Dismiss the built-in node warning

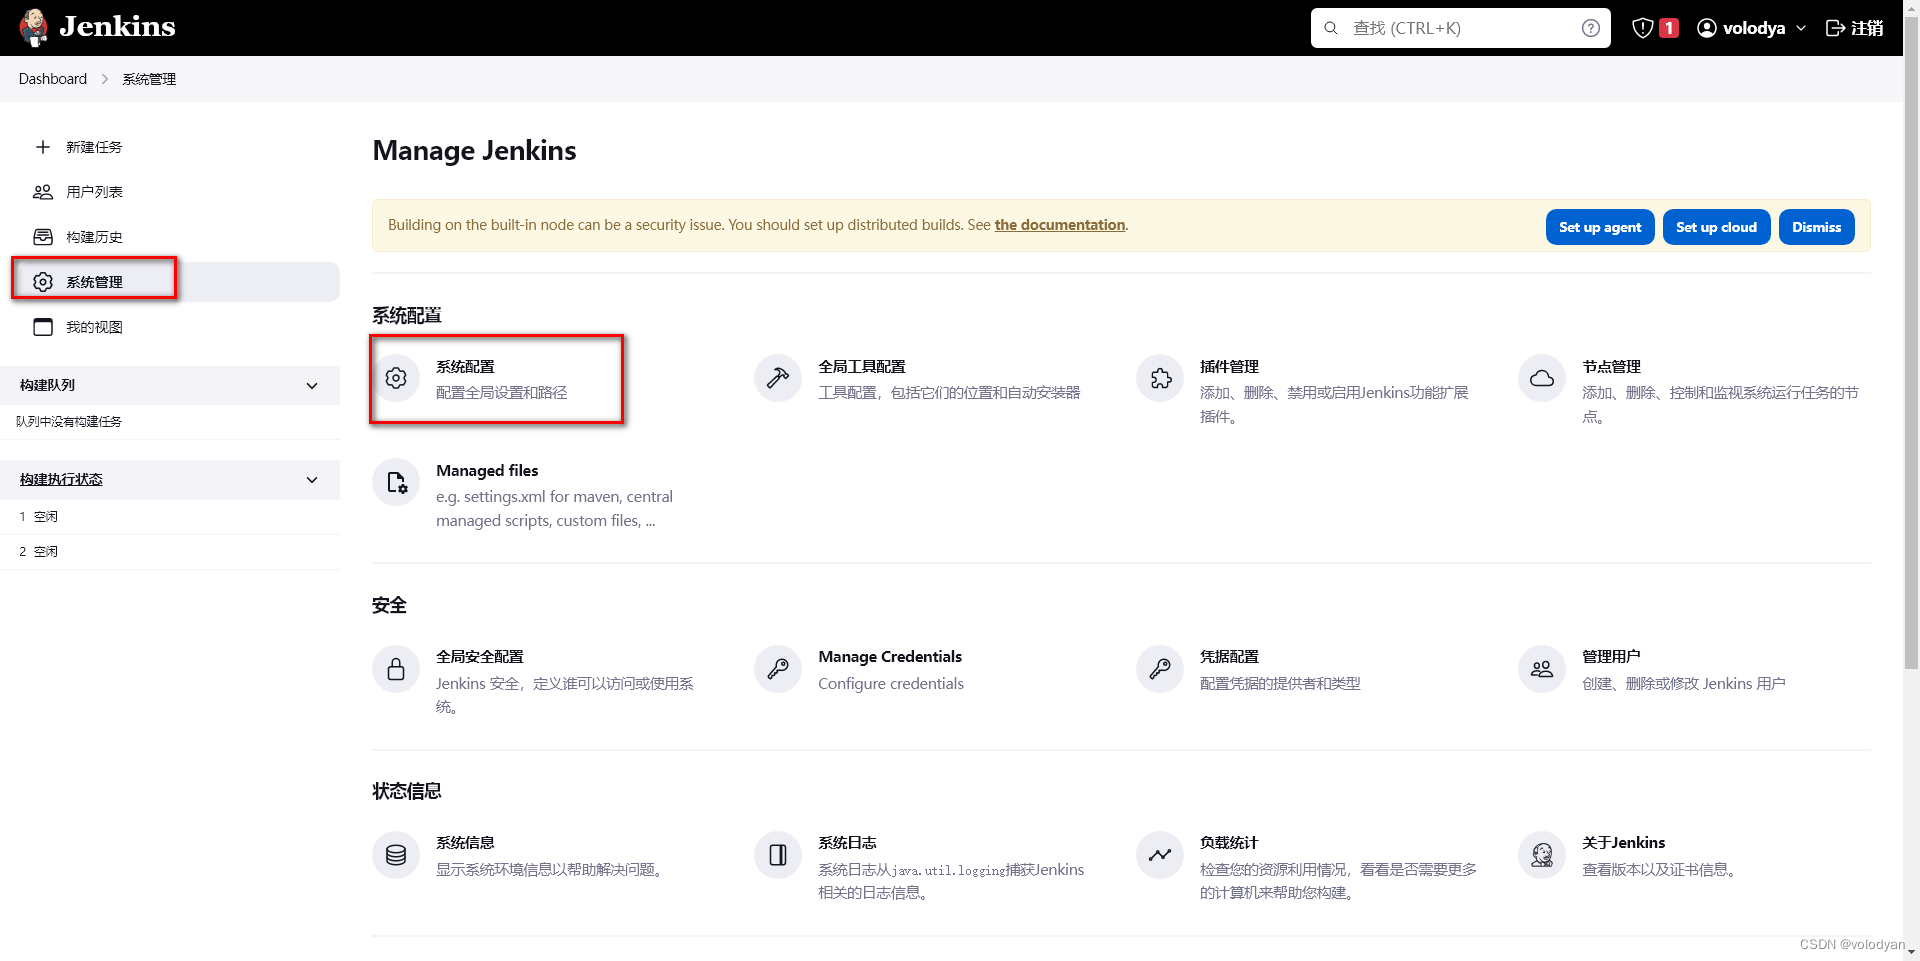(1816, 227)
